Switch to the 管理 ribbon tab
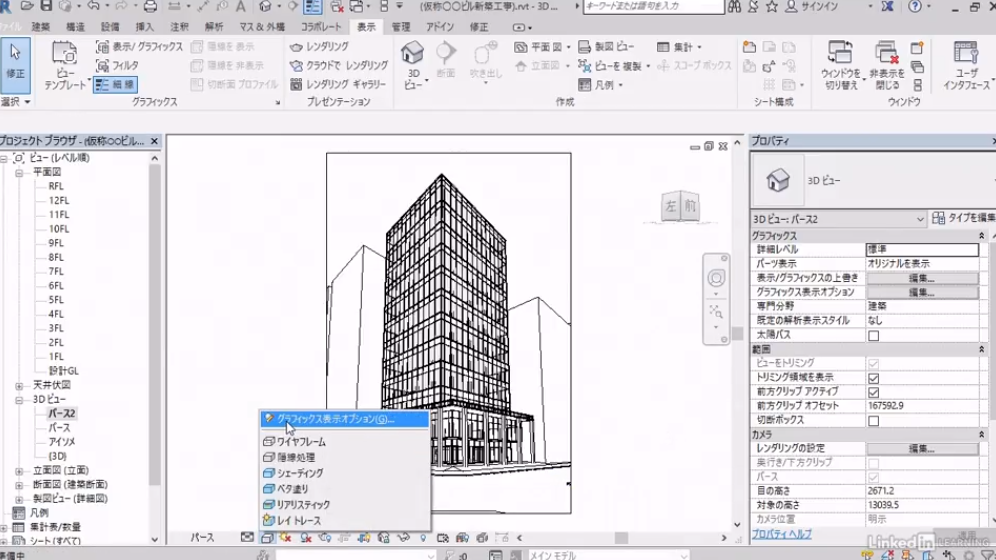Screen dimensions: 996x560 tap(400, 27)
